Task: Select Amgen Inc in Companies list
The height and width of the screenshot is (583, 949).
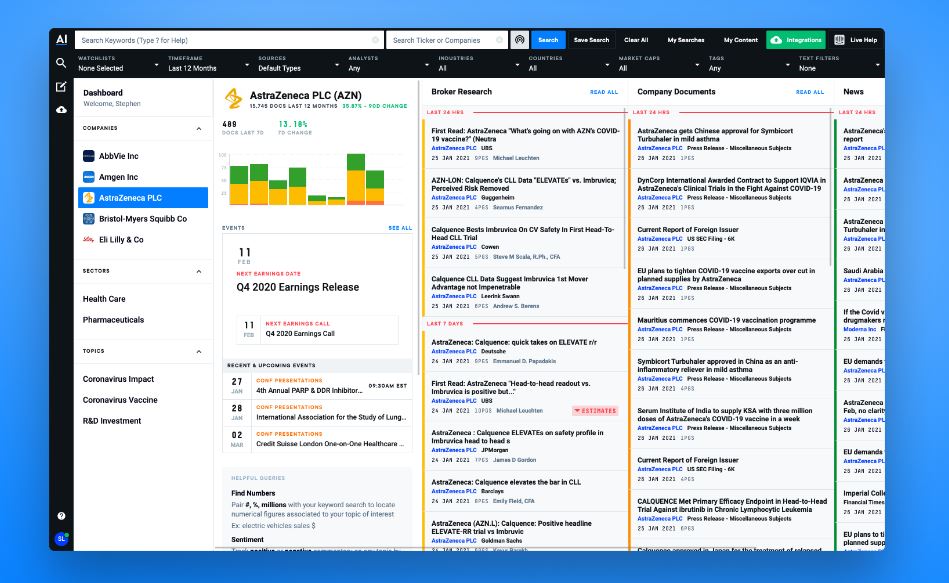Action: tap(143, 177)
